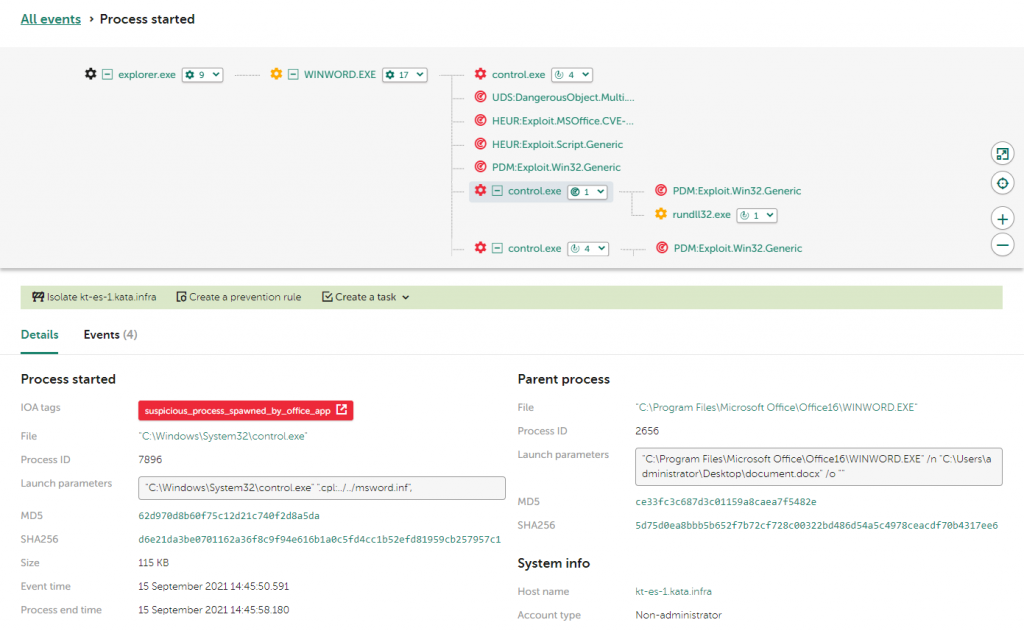Click the detection icon of PDM:Exploit.Win32.Generic above rundll32.exe
Screen dimensions: 1024x631
tap(661, 190)
